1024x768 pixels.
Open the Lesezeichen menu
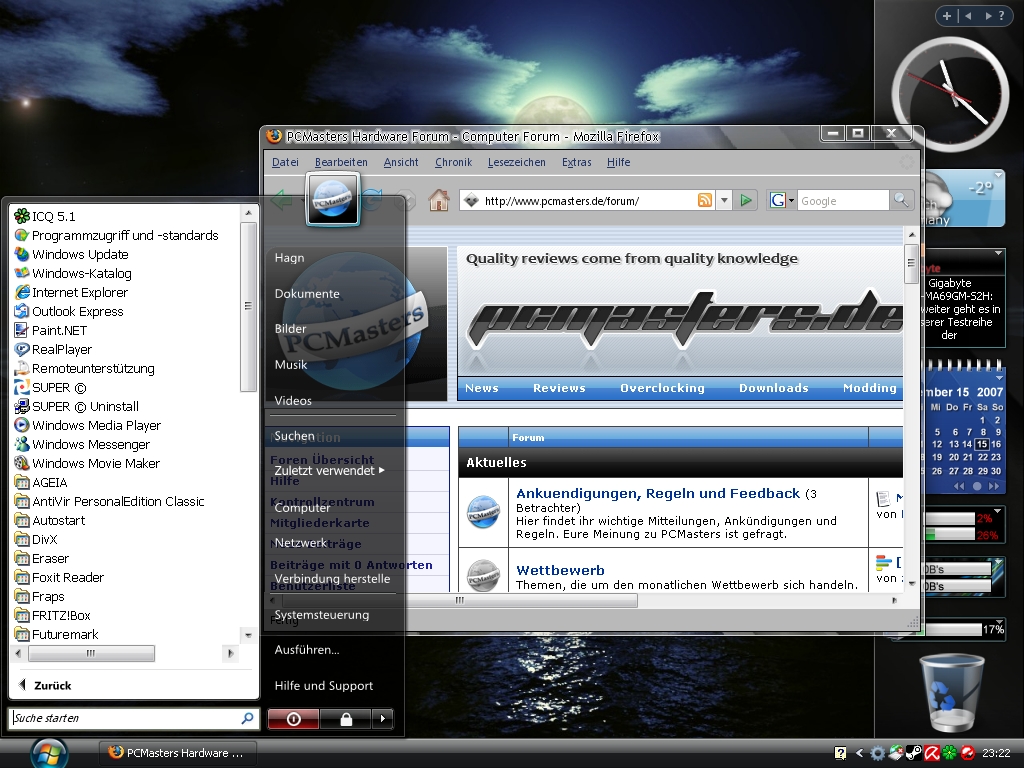coord(517,162)
